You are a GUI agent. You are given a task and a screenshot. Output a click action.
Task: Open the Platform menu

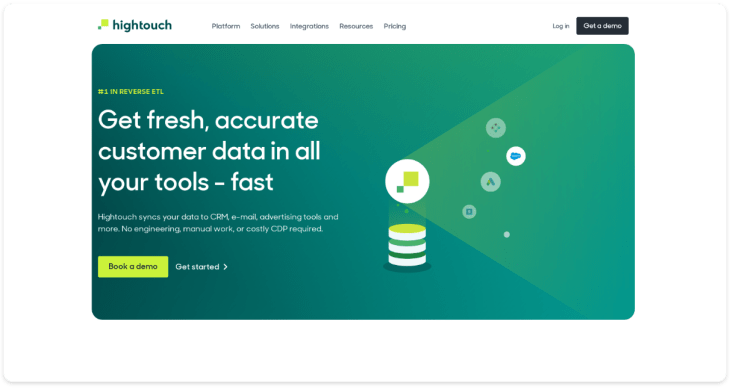226,26
